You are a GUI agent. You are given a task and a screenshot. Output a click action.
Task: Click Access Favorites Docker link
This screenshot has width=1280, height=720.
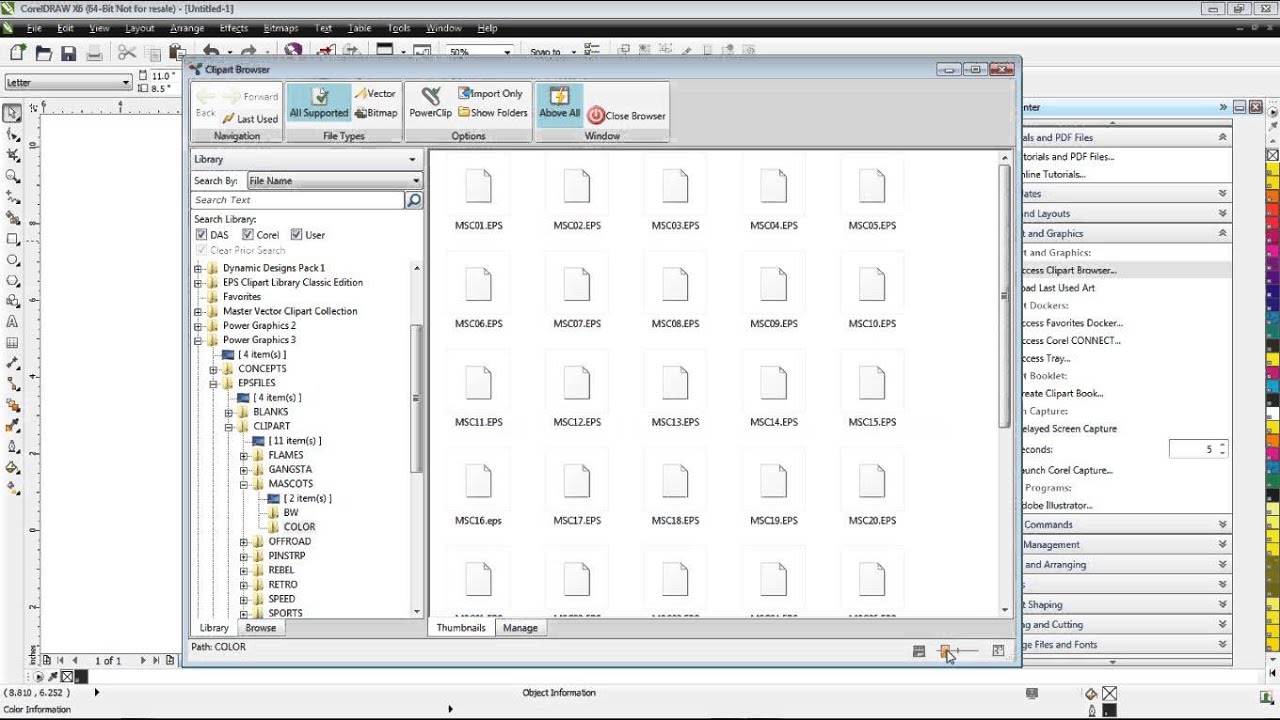click(1071, 323)
